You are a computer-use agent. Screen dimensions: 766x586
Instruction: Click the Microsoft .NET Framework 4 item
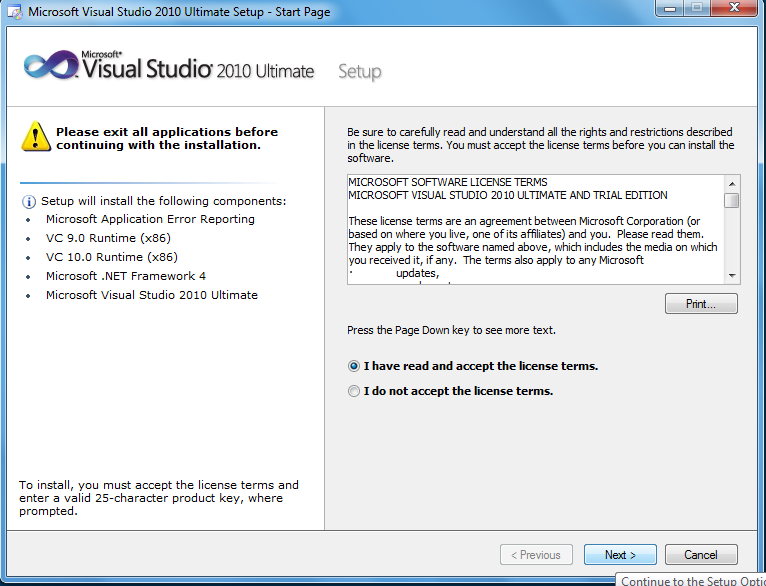pyautogui.click(x=126, y=276)
